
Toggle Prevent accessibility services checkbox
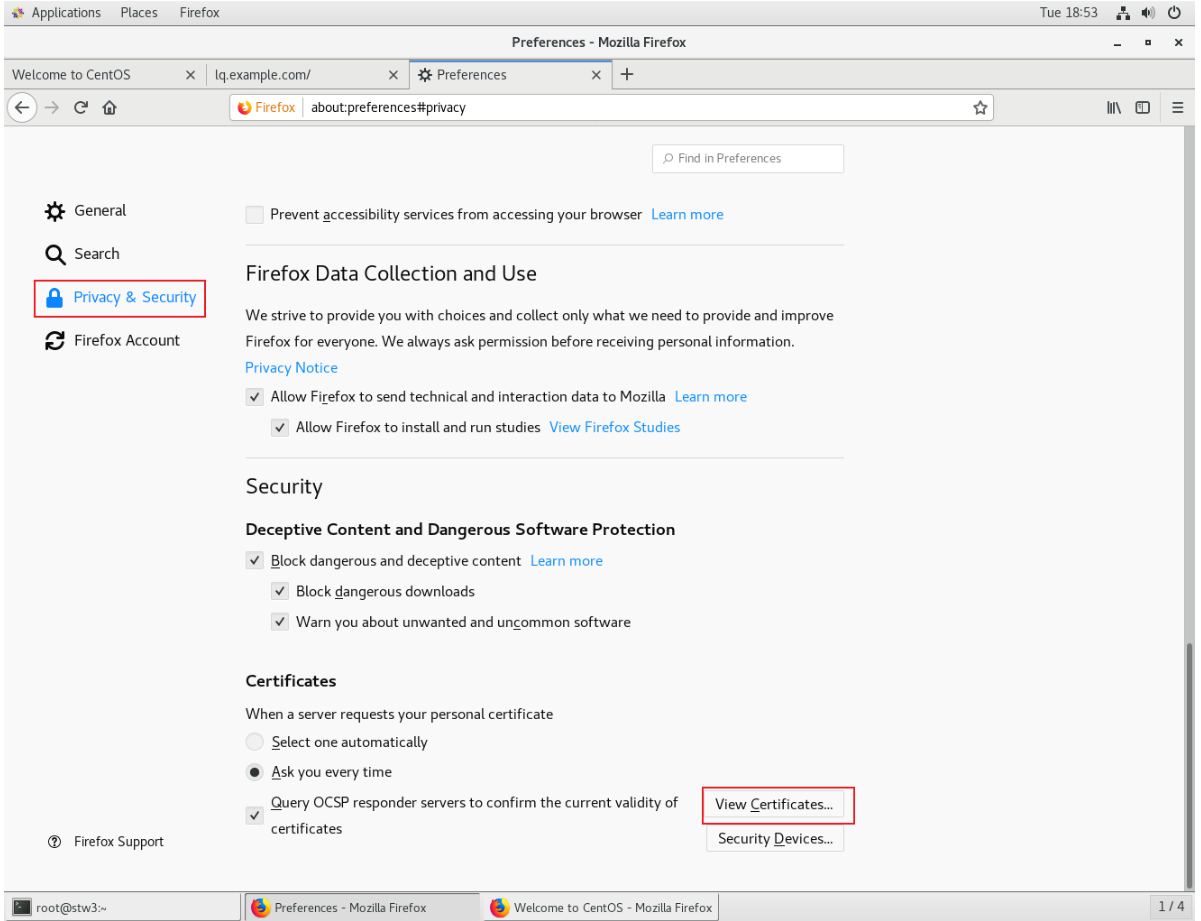pyautogui.click(x=255, y=215)
